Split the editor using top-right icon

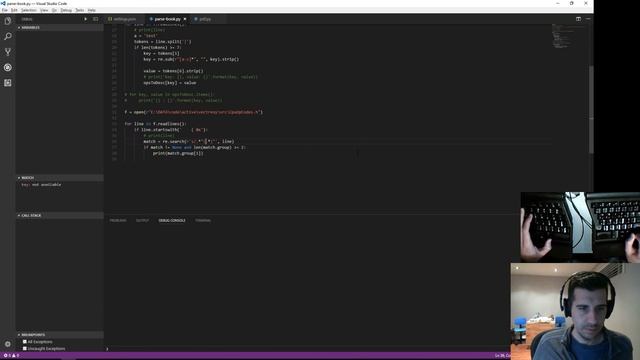coord(578,19)
